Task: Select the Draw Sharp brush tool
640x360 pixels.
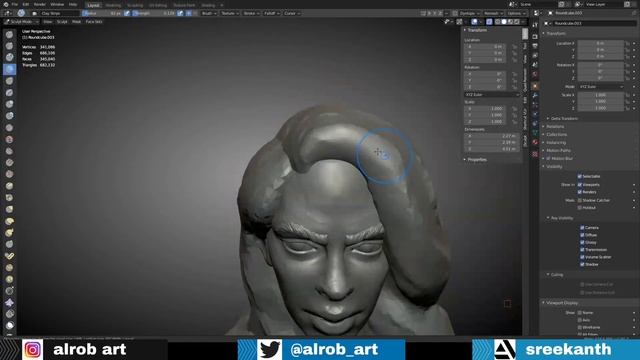Action: click(x=9, y=46)
